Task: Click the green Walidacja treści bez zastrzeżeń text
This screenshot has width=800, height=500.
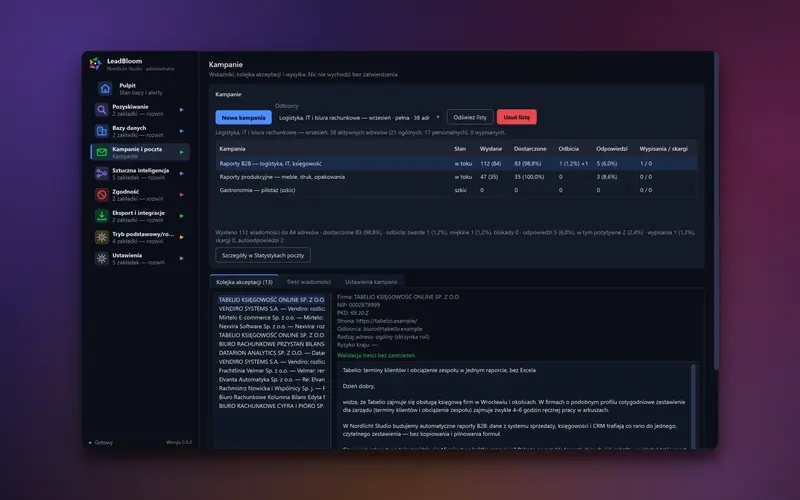Action: [377, 355]
